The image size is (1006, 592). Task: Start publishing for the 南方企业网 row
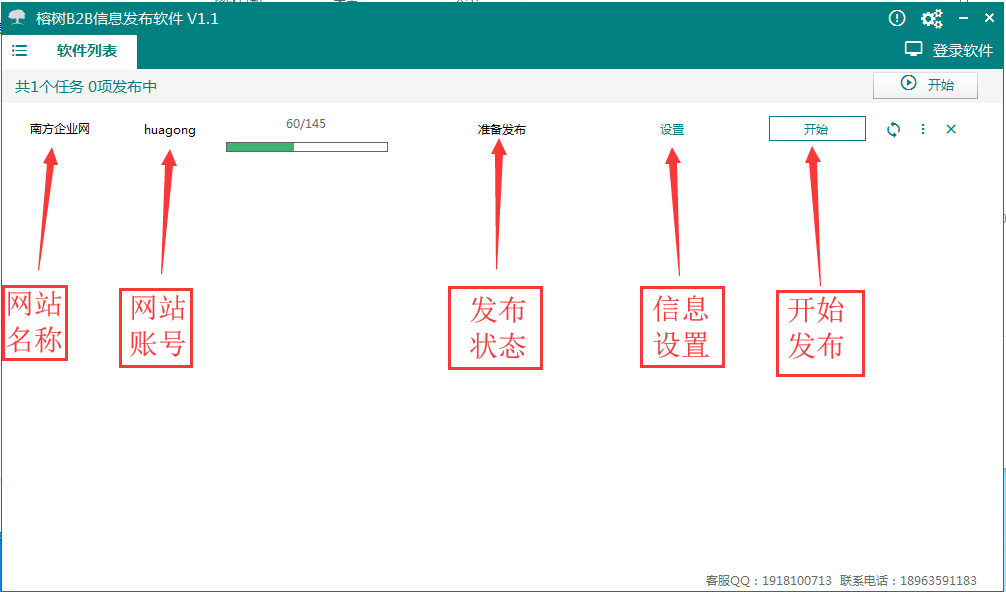[x=817, y=129]
